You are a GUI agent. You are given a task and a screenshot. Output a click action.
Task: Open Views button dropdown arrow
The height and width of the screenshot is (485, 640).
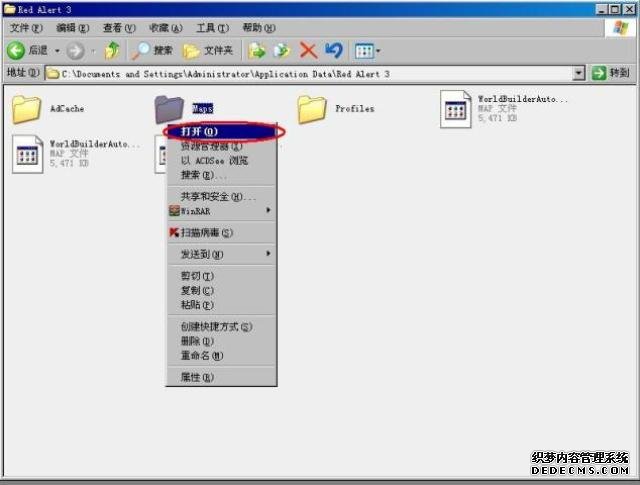(378, 51)
